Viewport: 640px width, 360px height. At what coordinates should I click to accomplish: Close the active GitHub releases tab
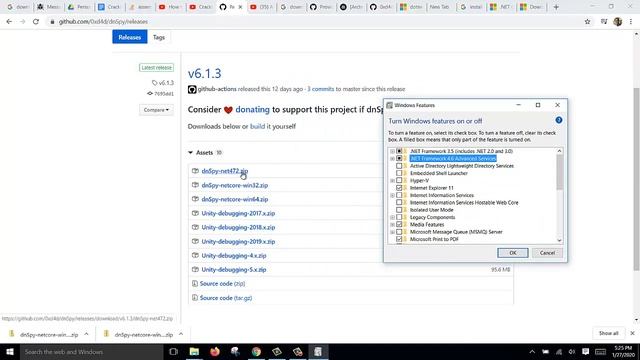point(240,7)
